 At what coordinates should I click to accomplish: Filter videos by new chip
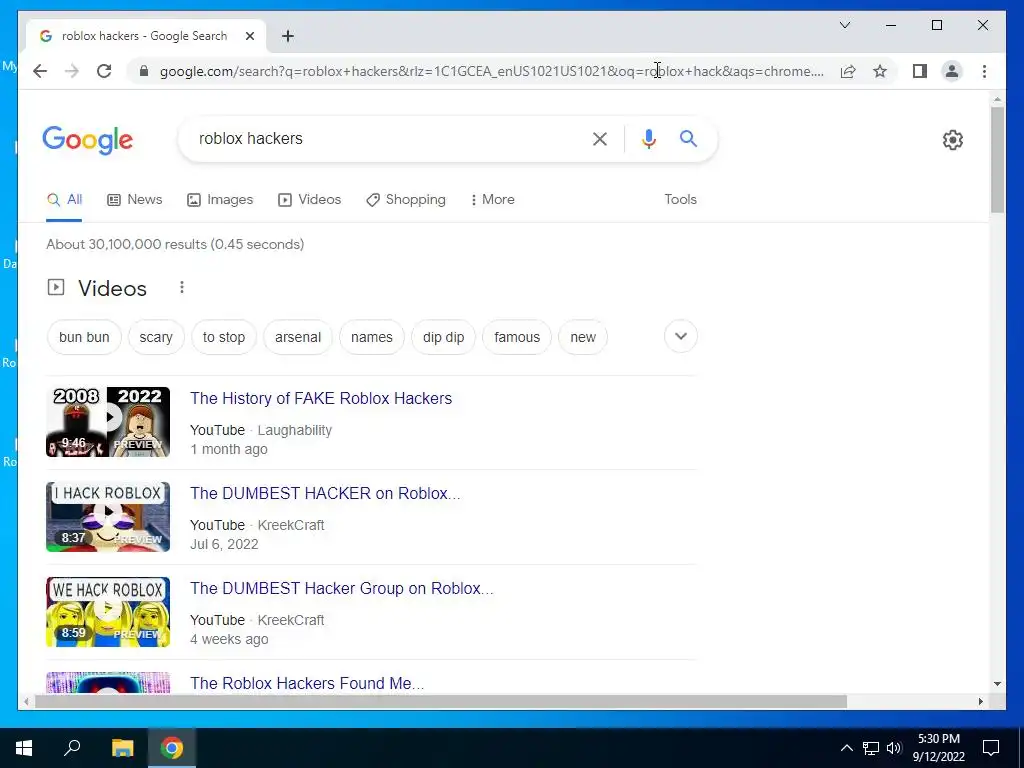583,337
